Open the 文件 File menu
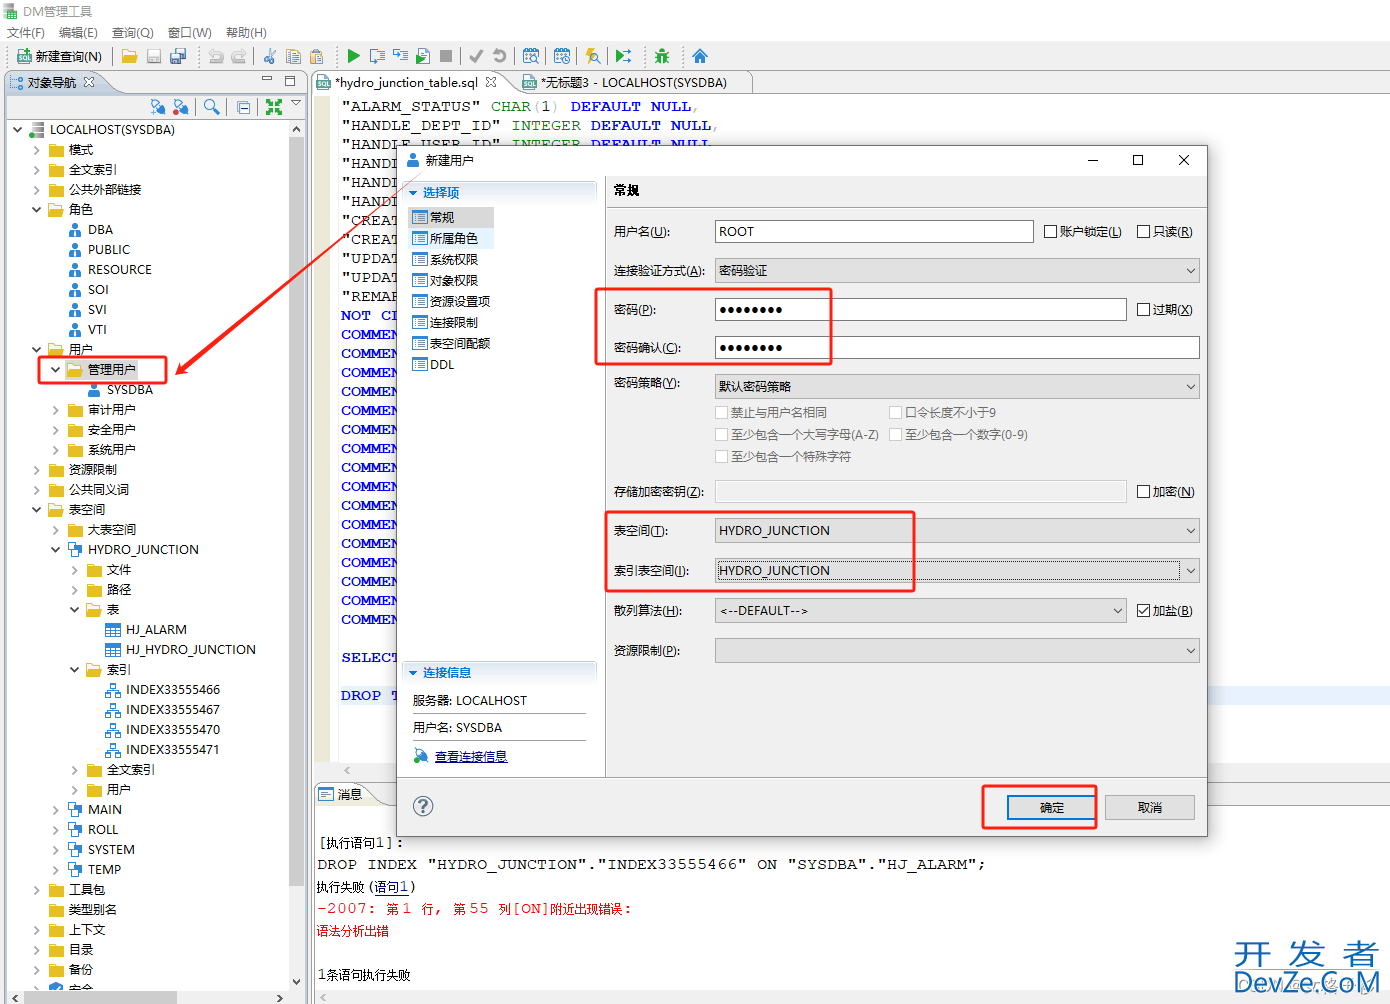Screen dimensions: 1390x1004 (x=26, y=32)
